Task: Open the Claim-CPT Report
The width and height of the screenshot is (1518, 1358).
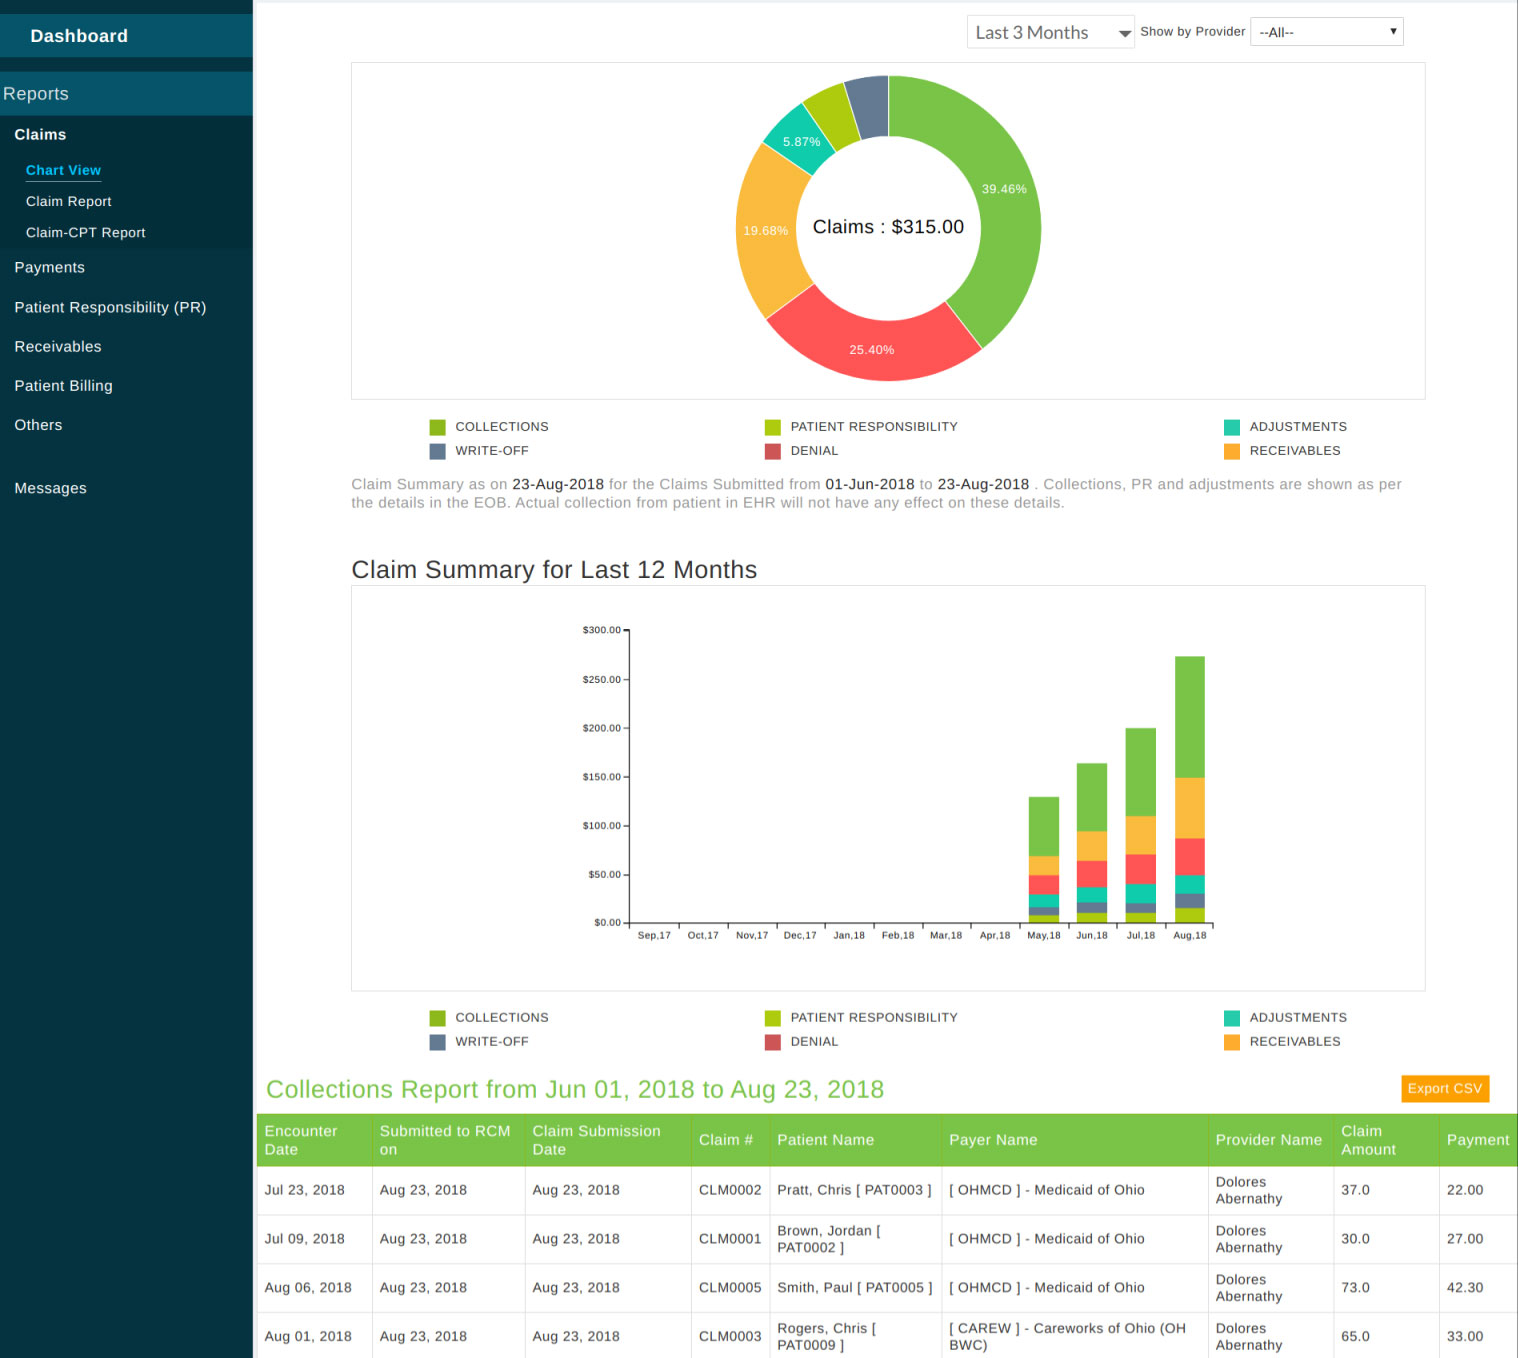Action: pyautogui.click(x=86, y=232)
